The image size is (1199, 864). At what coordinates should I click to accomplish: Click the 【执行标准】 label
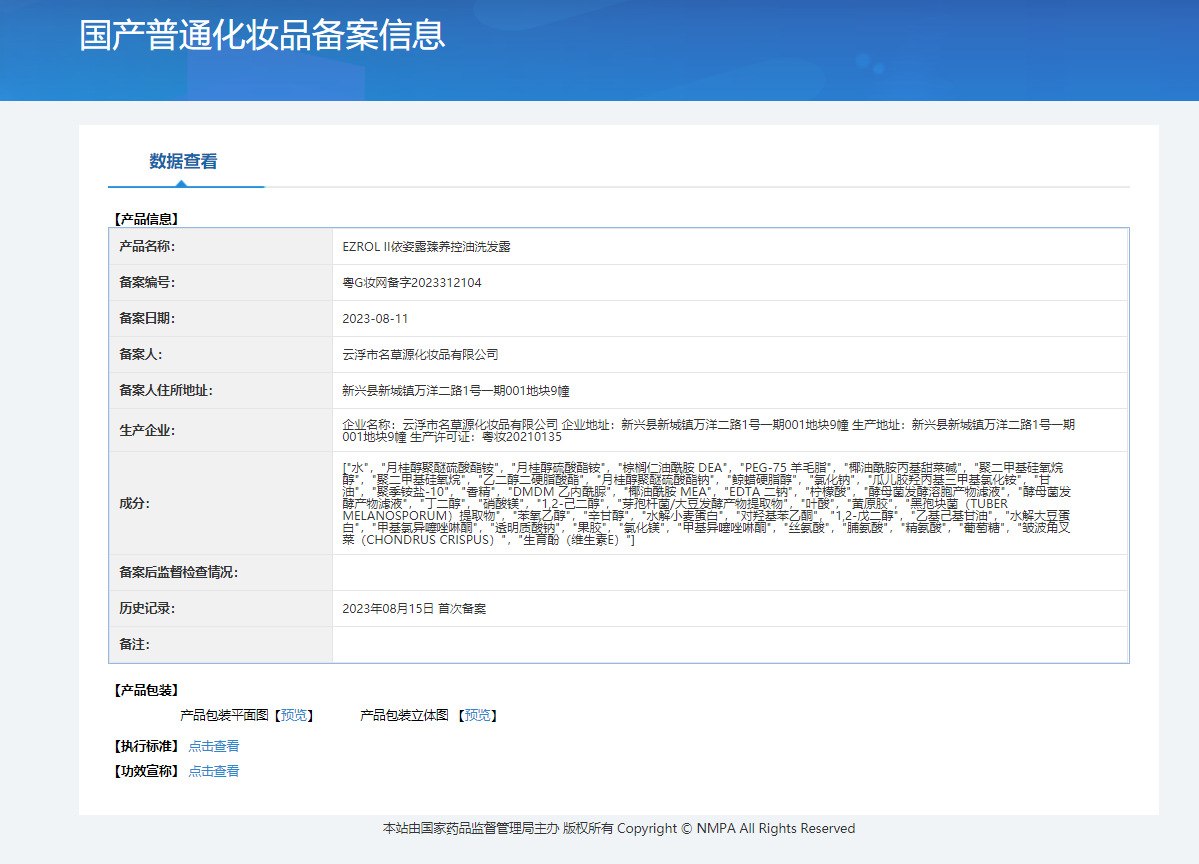tap(146, 745)
